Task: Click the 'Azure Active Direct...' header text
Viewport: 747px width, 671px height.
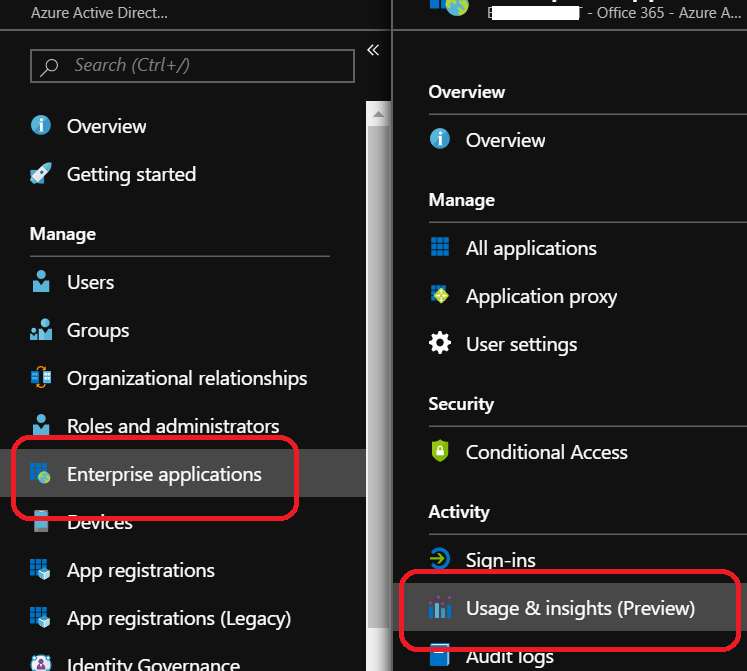Action: 99,13
